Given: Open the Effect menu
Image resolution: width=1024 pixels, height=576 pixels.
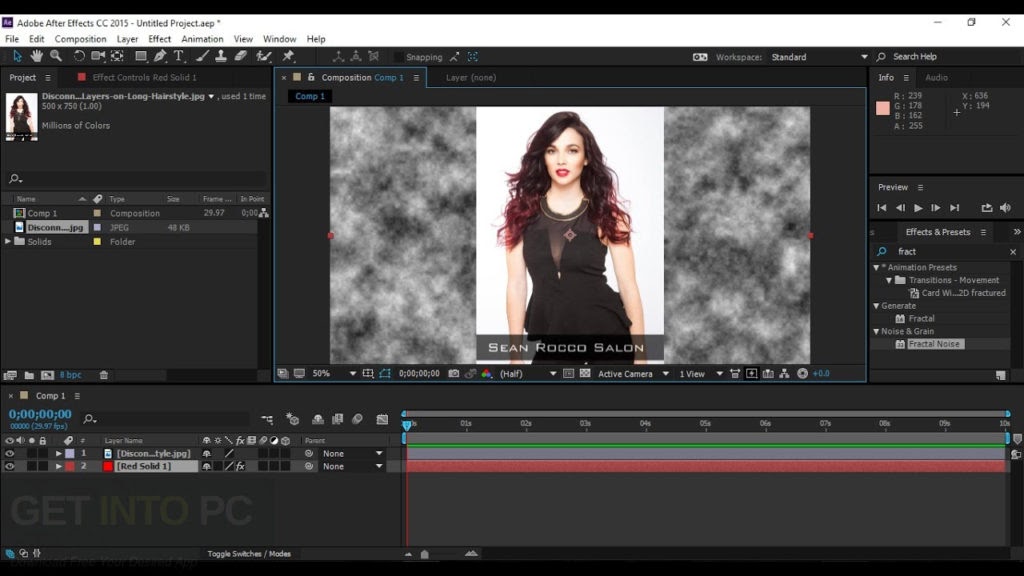Looking at the screenshot, I should pos(159,39).
